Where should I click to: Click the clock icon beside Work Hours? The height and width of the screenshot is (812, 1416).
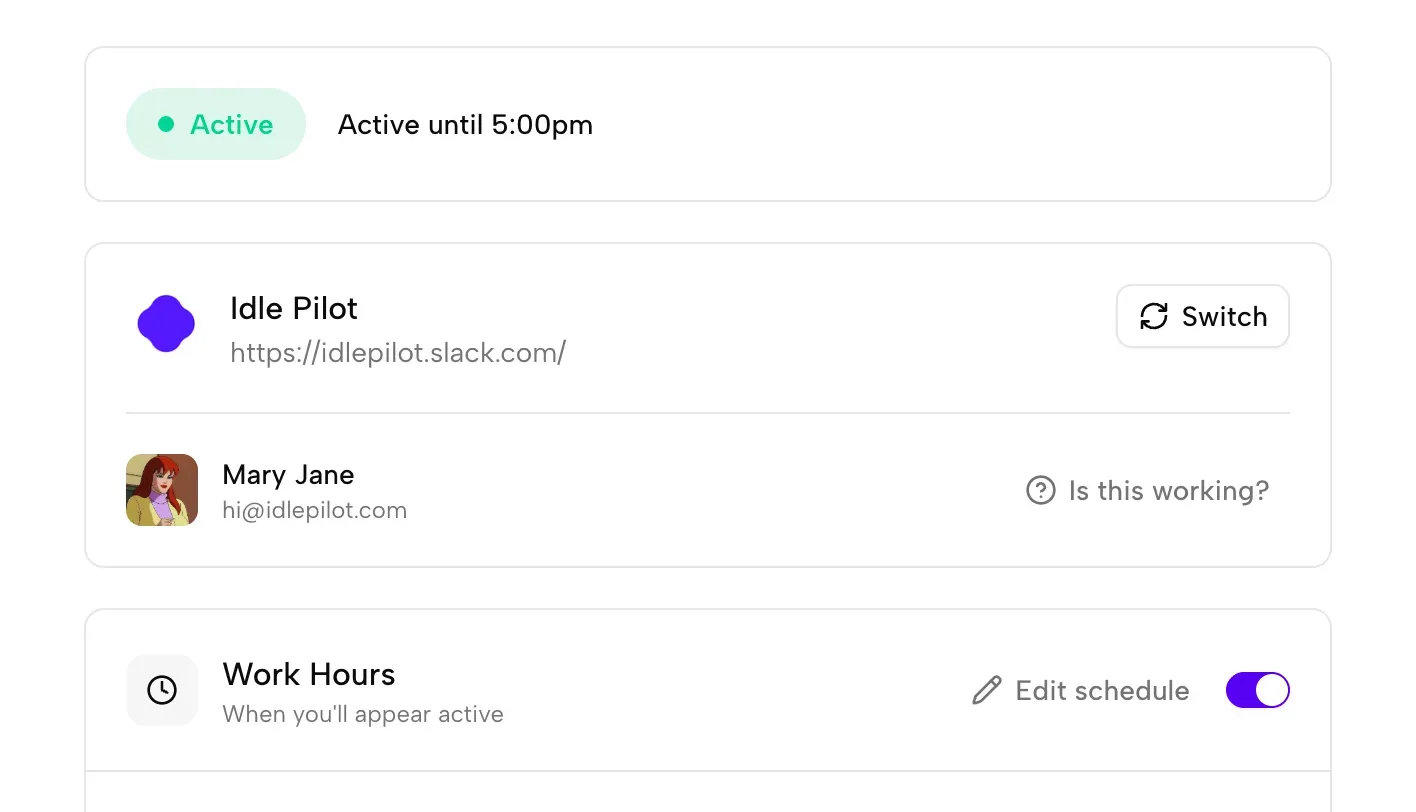click(x=161, y=690)
